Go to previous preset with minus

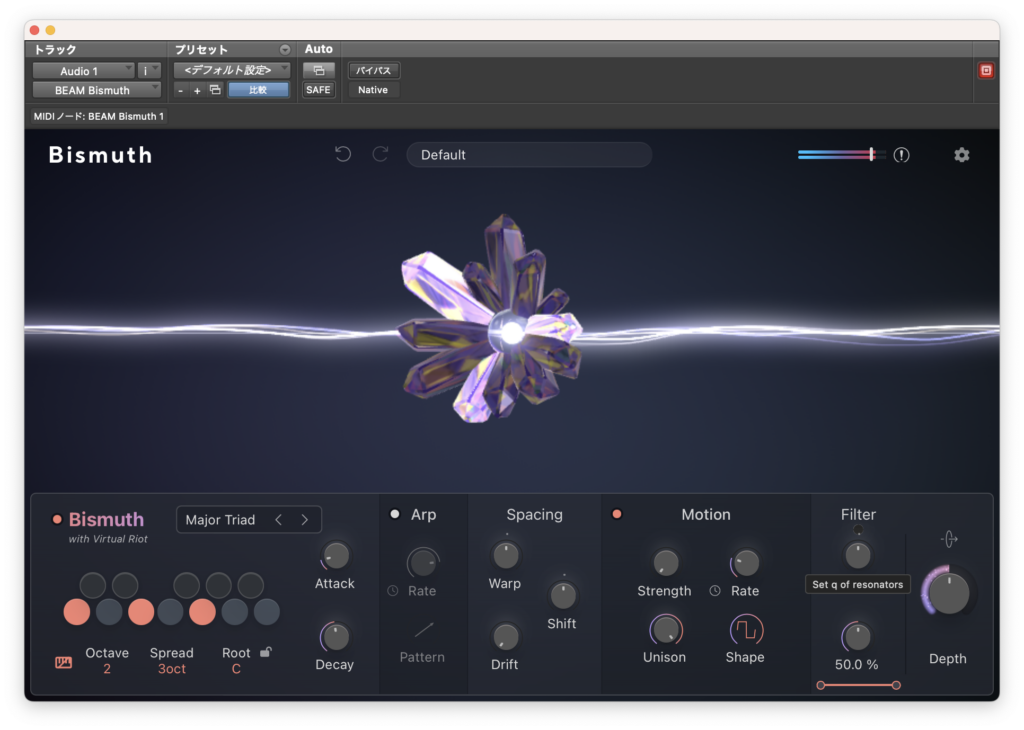(180, 91)
